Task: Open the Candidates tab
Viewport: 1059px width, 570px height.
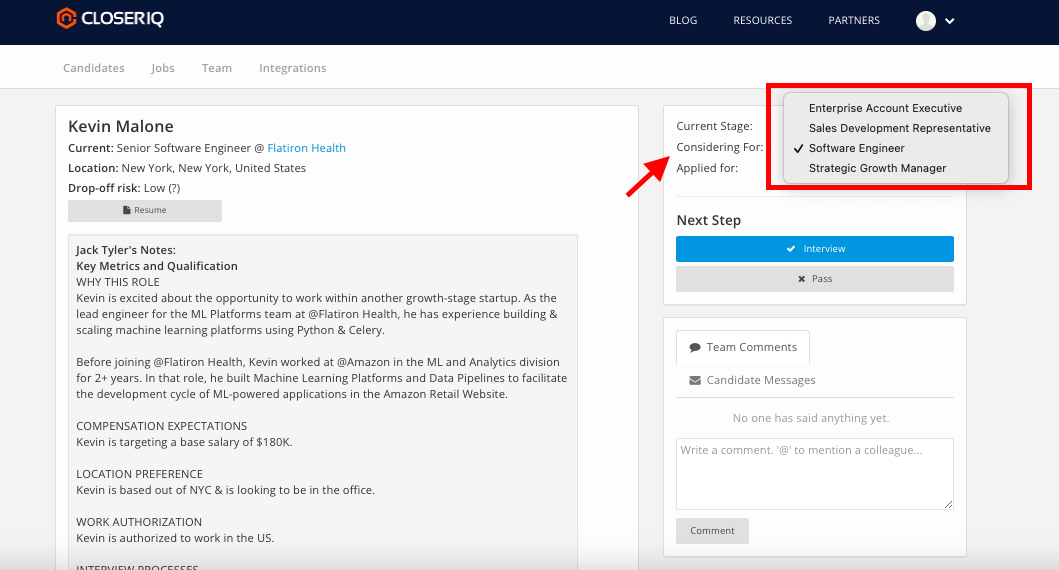Action: [94, 68]
